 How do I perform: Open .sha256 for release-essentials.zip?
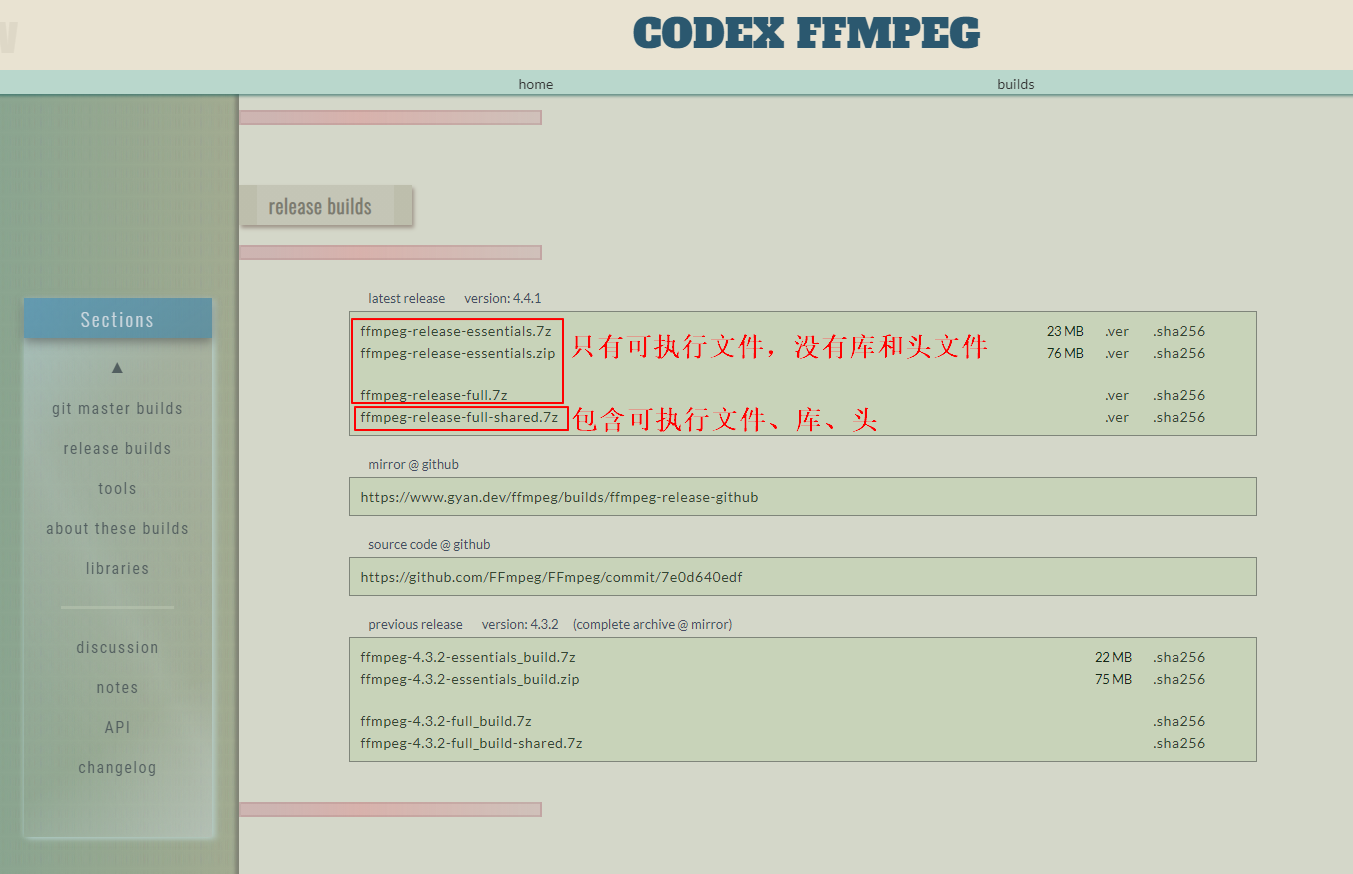pos(1179,353)
